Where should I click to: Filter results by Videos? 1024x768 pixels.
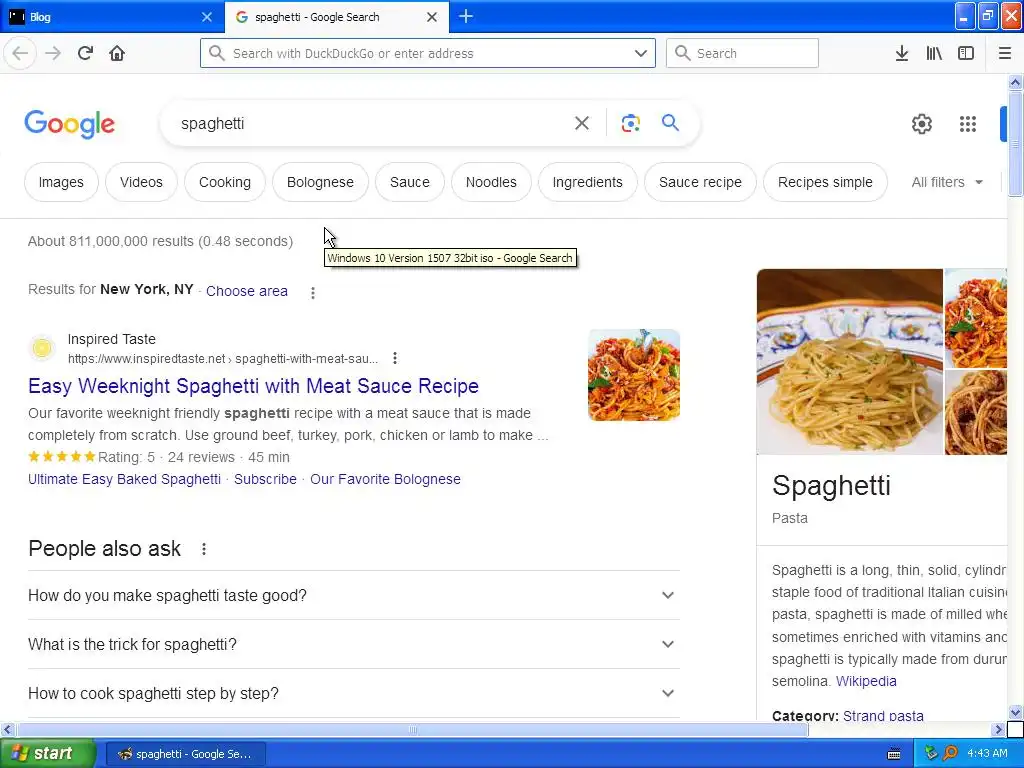pos(141,182)
